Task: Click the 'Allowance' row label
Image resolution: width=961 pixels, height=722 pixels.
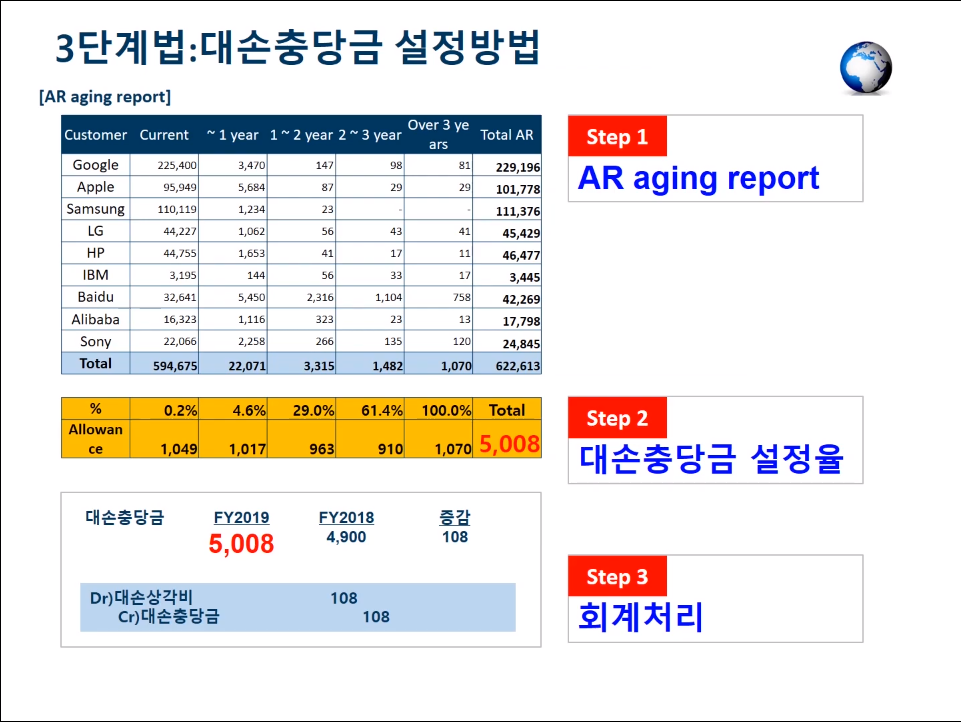Action: pyautogui.click(x=96, y=439)
